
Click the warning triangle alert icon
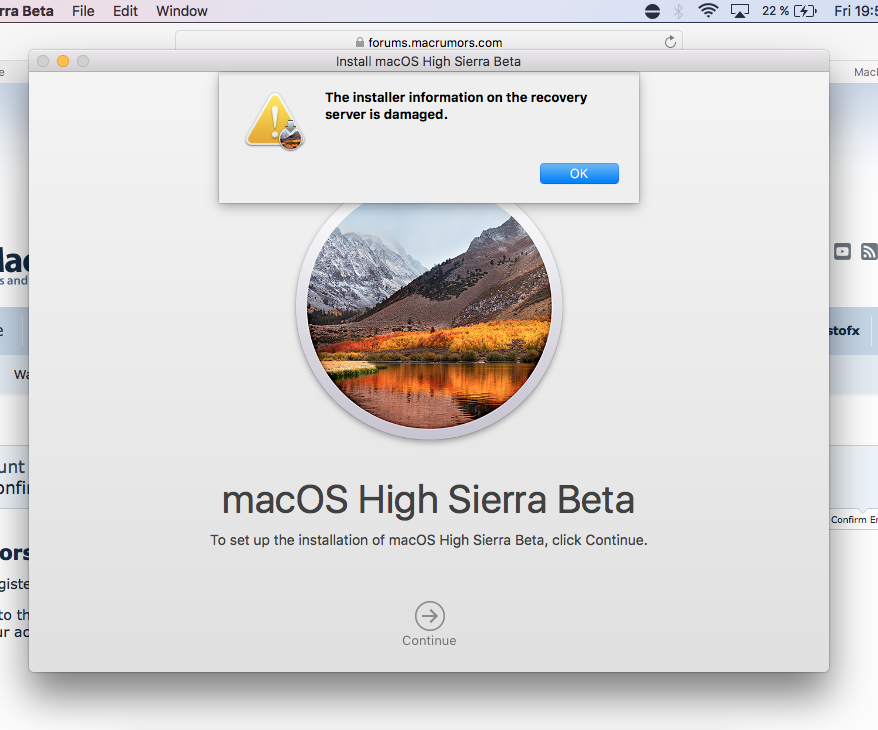coord(274,121)
